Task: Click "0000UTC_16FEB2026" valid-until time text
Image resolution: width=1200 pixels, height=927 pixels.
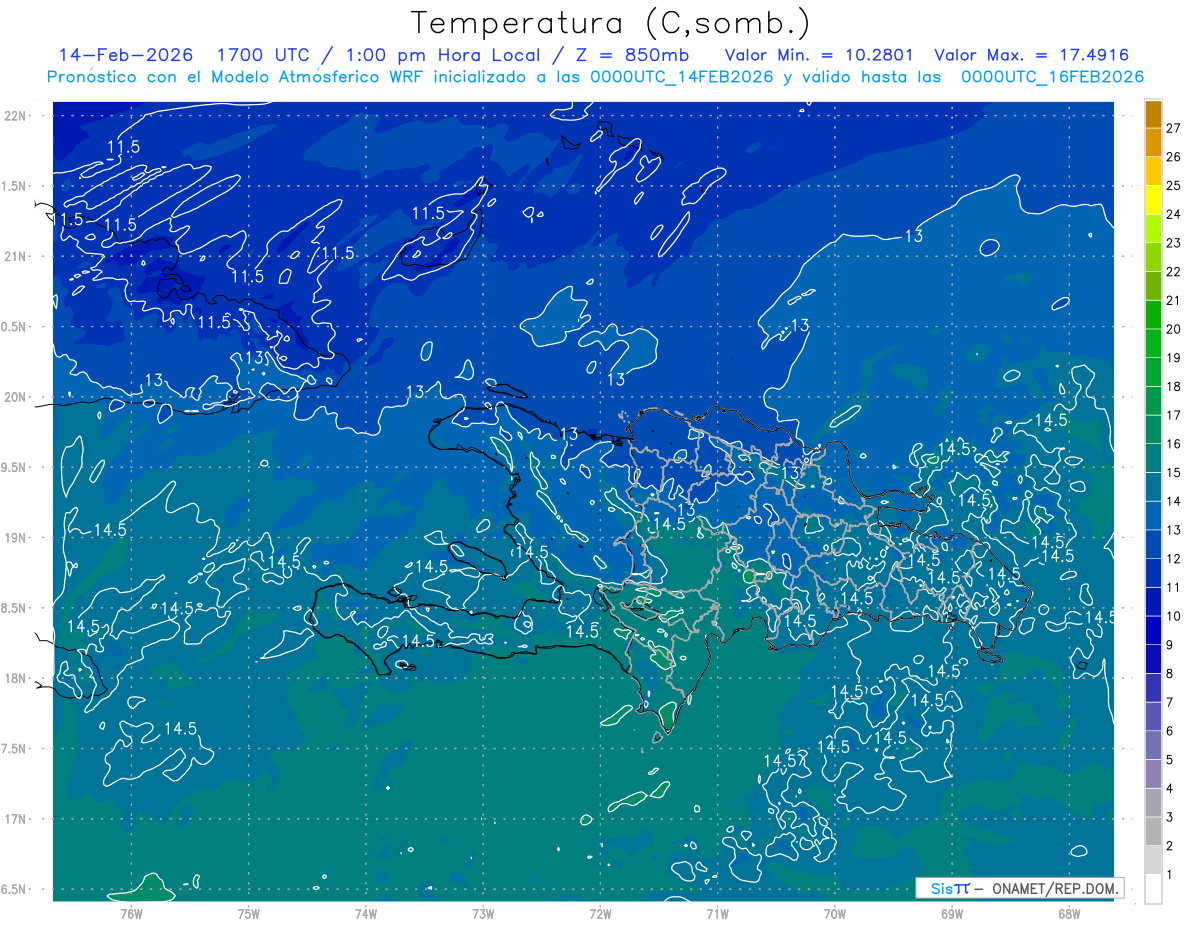Action: pyautogui.click(x=1052, y=77)
